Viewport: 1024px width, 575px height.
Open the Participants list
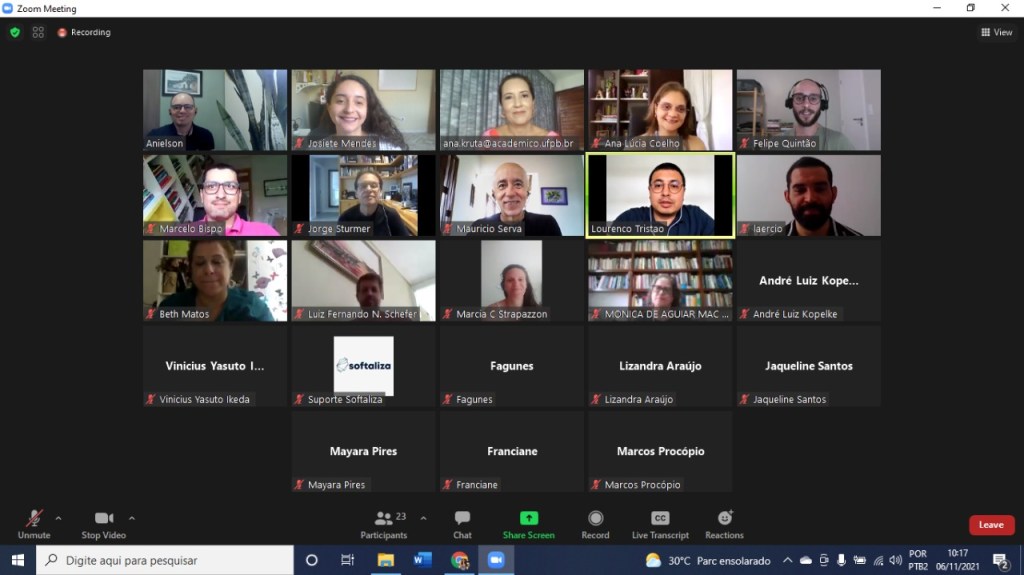click(384, 523)
